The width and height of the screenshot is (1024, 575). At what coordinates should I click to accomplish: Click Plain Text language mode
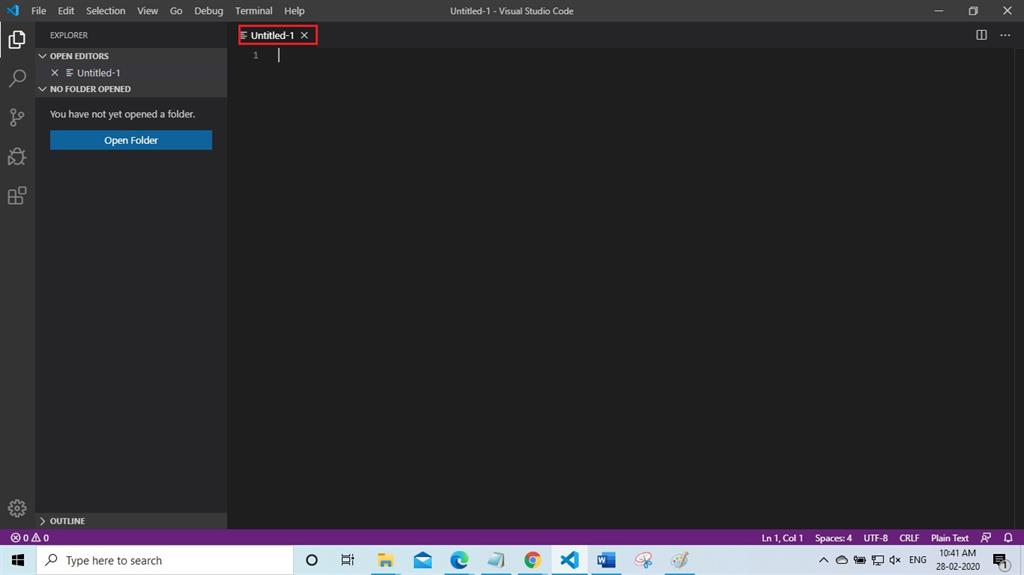click(x=950, y=538)
